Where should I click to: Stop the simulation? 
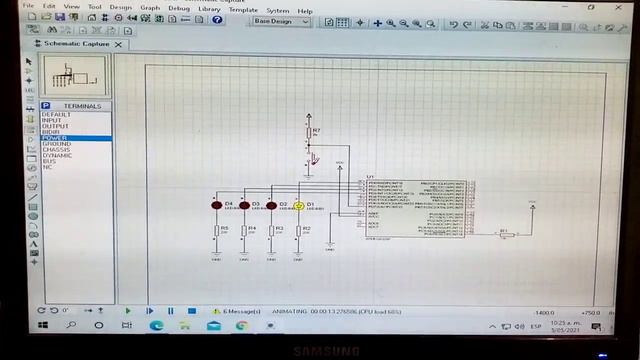pos(192,311)
